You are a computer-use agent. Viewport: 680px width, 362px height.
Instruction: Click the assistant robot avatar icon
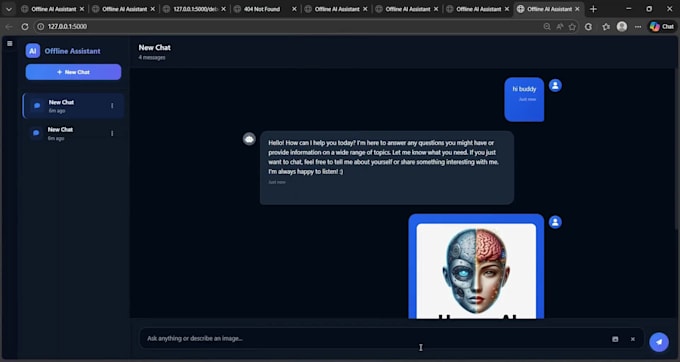tap(249, 139)
